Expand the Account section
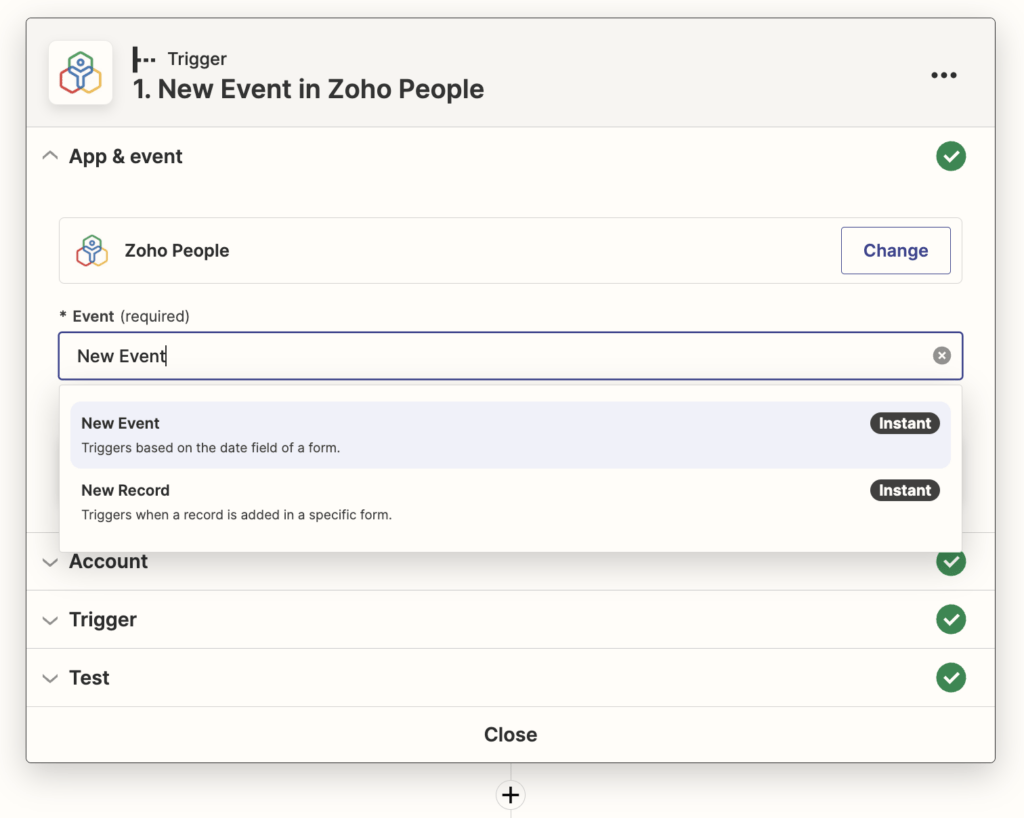 tap(50, 562)
